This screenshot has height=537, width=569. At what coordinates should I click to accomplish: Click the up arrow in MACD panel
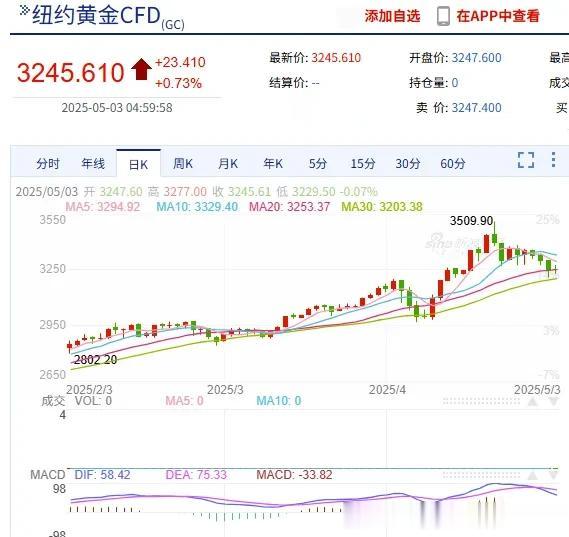pyautogui.click(x=533, y=475)
